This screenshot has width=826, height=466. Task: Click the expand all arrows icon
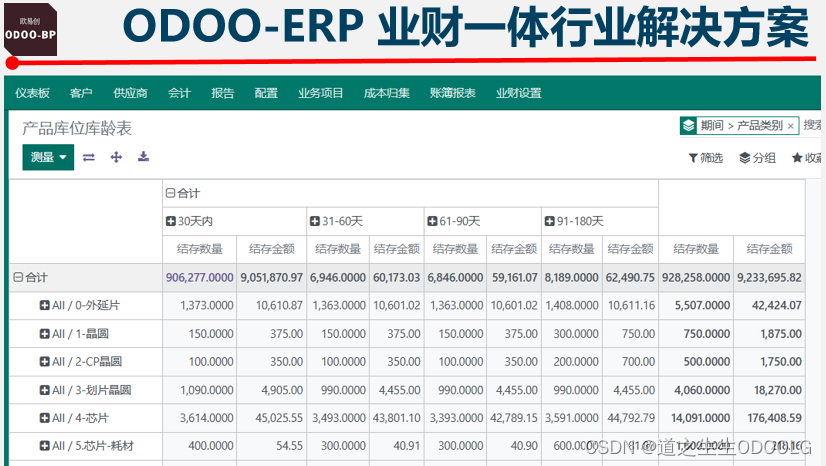click(x=116, y=157)
